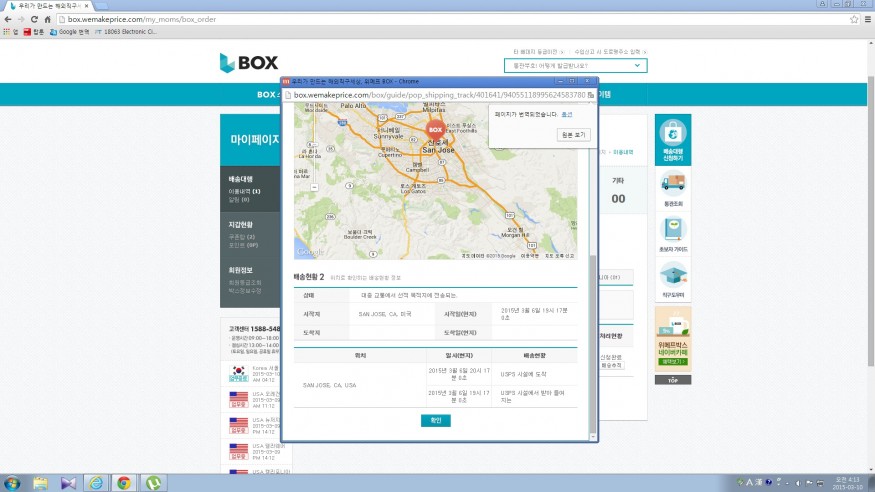Open the Chrome menu button
875x492 pixels.
point(866,19)
